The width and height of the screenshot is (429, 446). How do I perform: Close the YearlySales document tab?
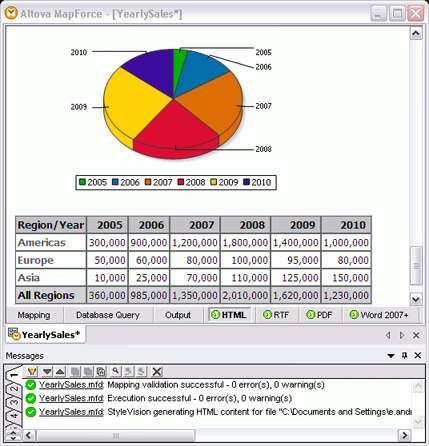click(416, 335)
